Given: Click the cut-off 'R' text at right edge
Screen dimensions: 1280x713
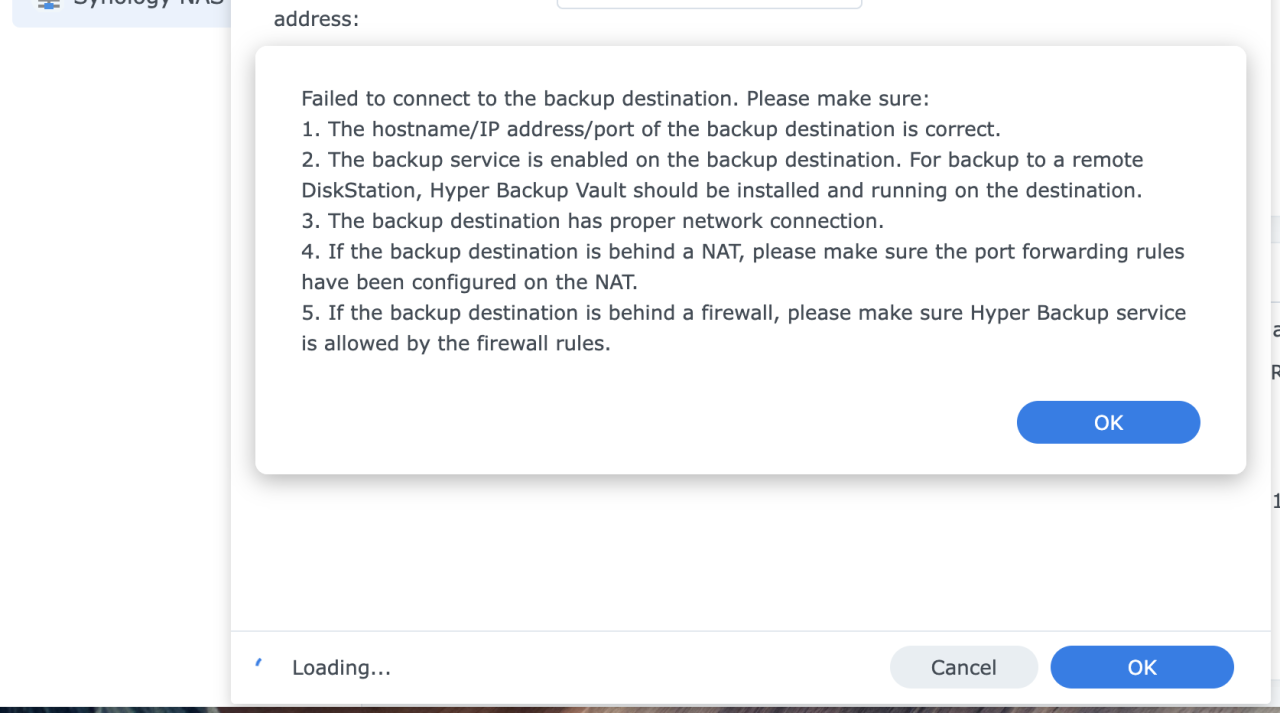Looking at the screenshot, I should pos(1275,372).
